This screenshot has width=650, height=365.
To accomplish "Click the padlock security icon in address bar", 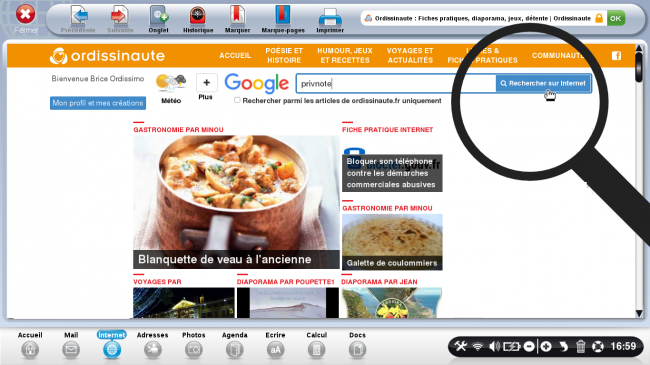I will 599,18.
